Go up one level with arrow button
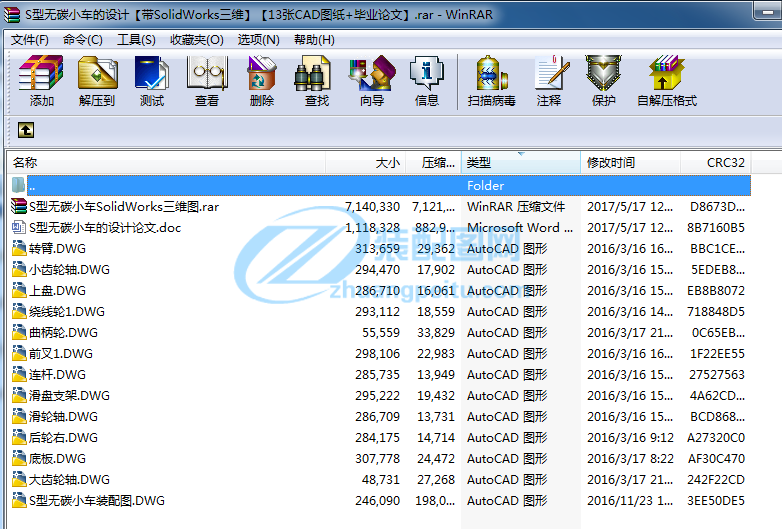Screen dimensions: 782x529 click(26, 130)
